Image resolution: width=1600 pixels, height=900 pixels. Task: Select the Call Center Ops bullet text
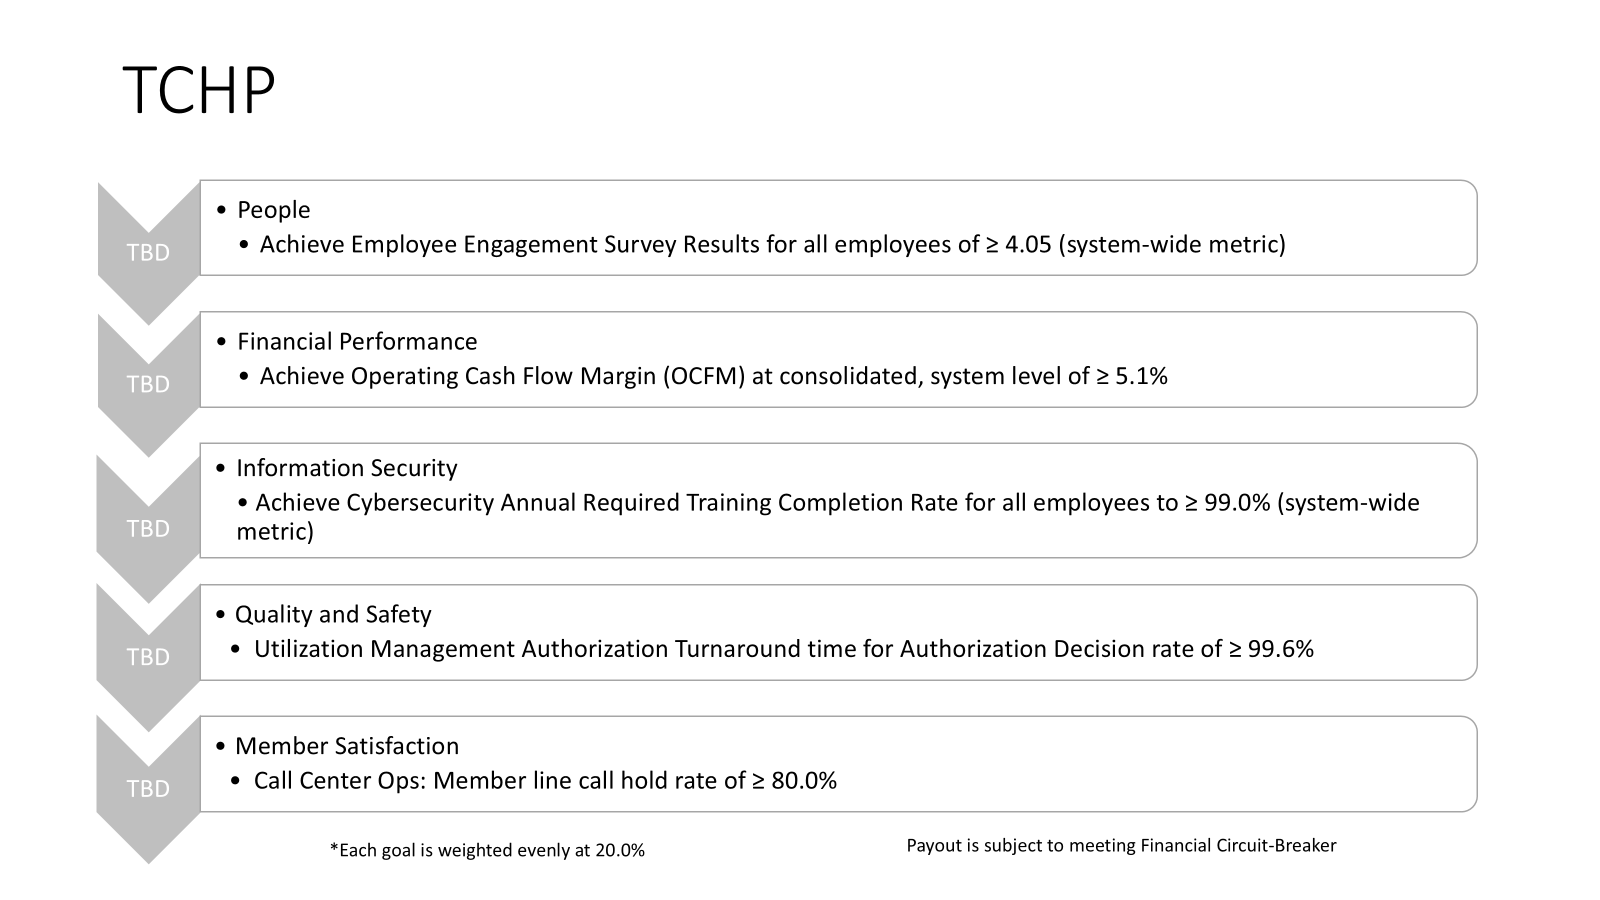coord(545,780)
